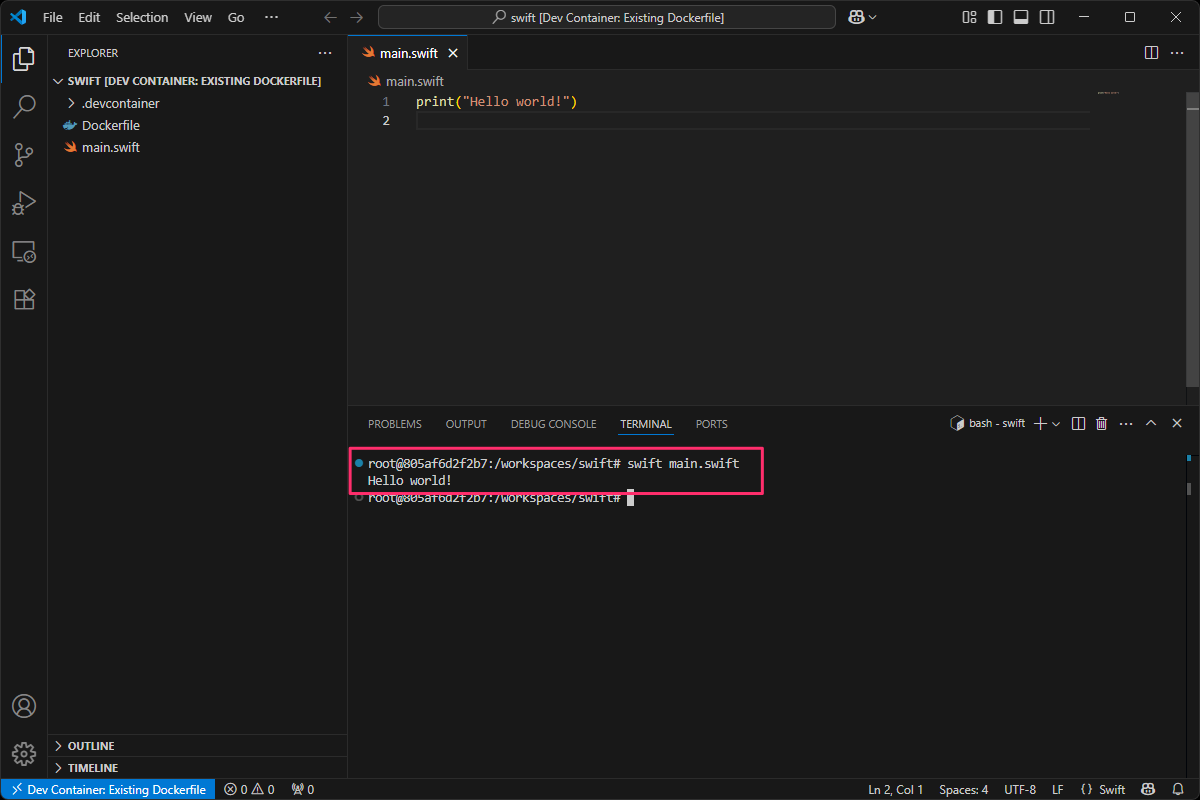The width and height of the screenshot is (1200, 800).
Task: Create a new terminal with plus icon
Action: pyautogui.click(x=1040, y=424)
